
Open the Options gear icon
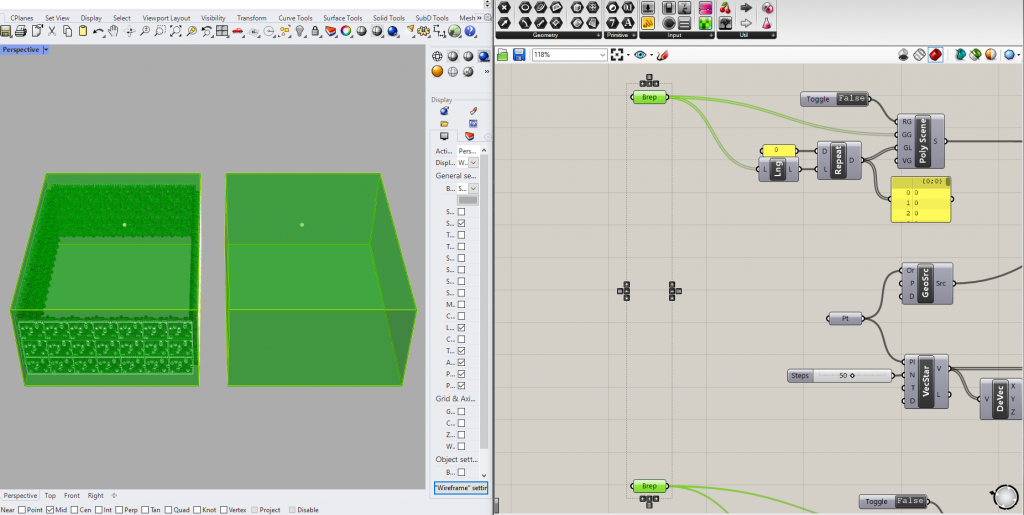tap(424, 31)
